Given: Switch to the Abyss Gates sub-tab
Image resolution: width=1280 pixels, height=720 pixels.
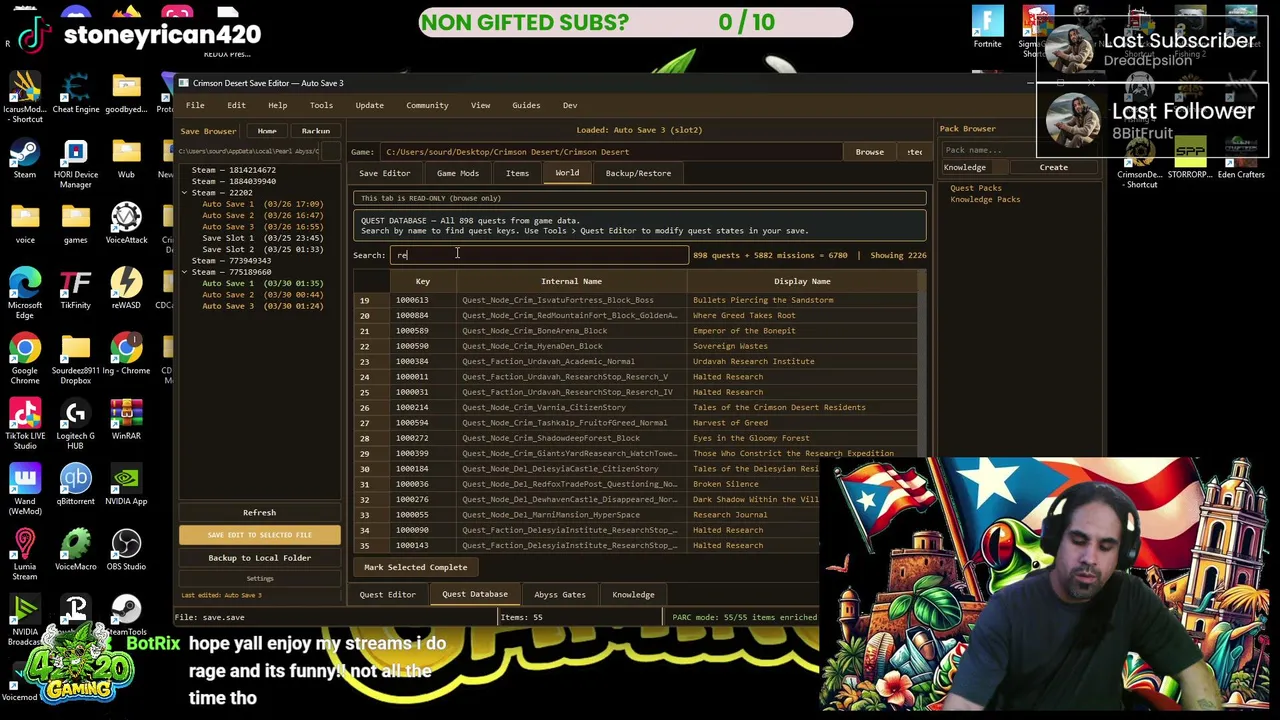Looking at the screenshot, I should (560, 595).
